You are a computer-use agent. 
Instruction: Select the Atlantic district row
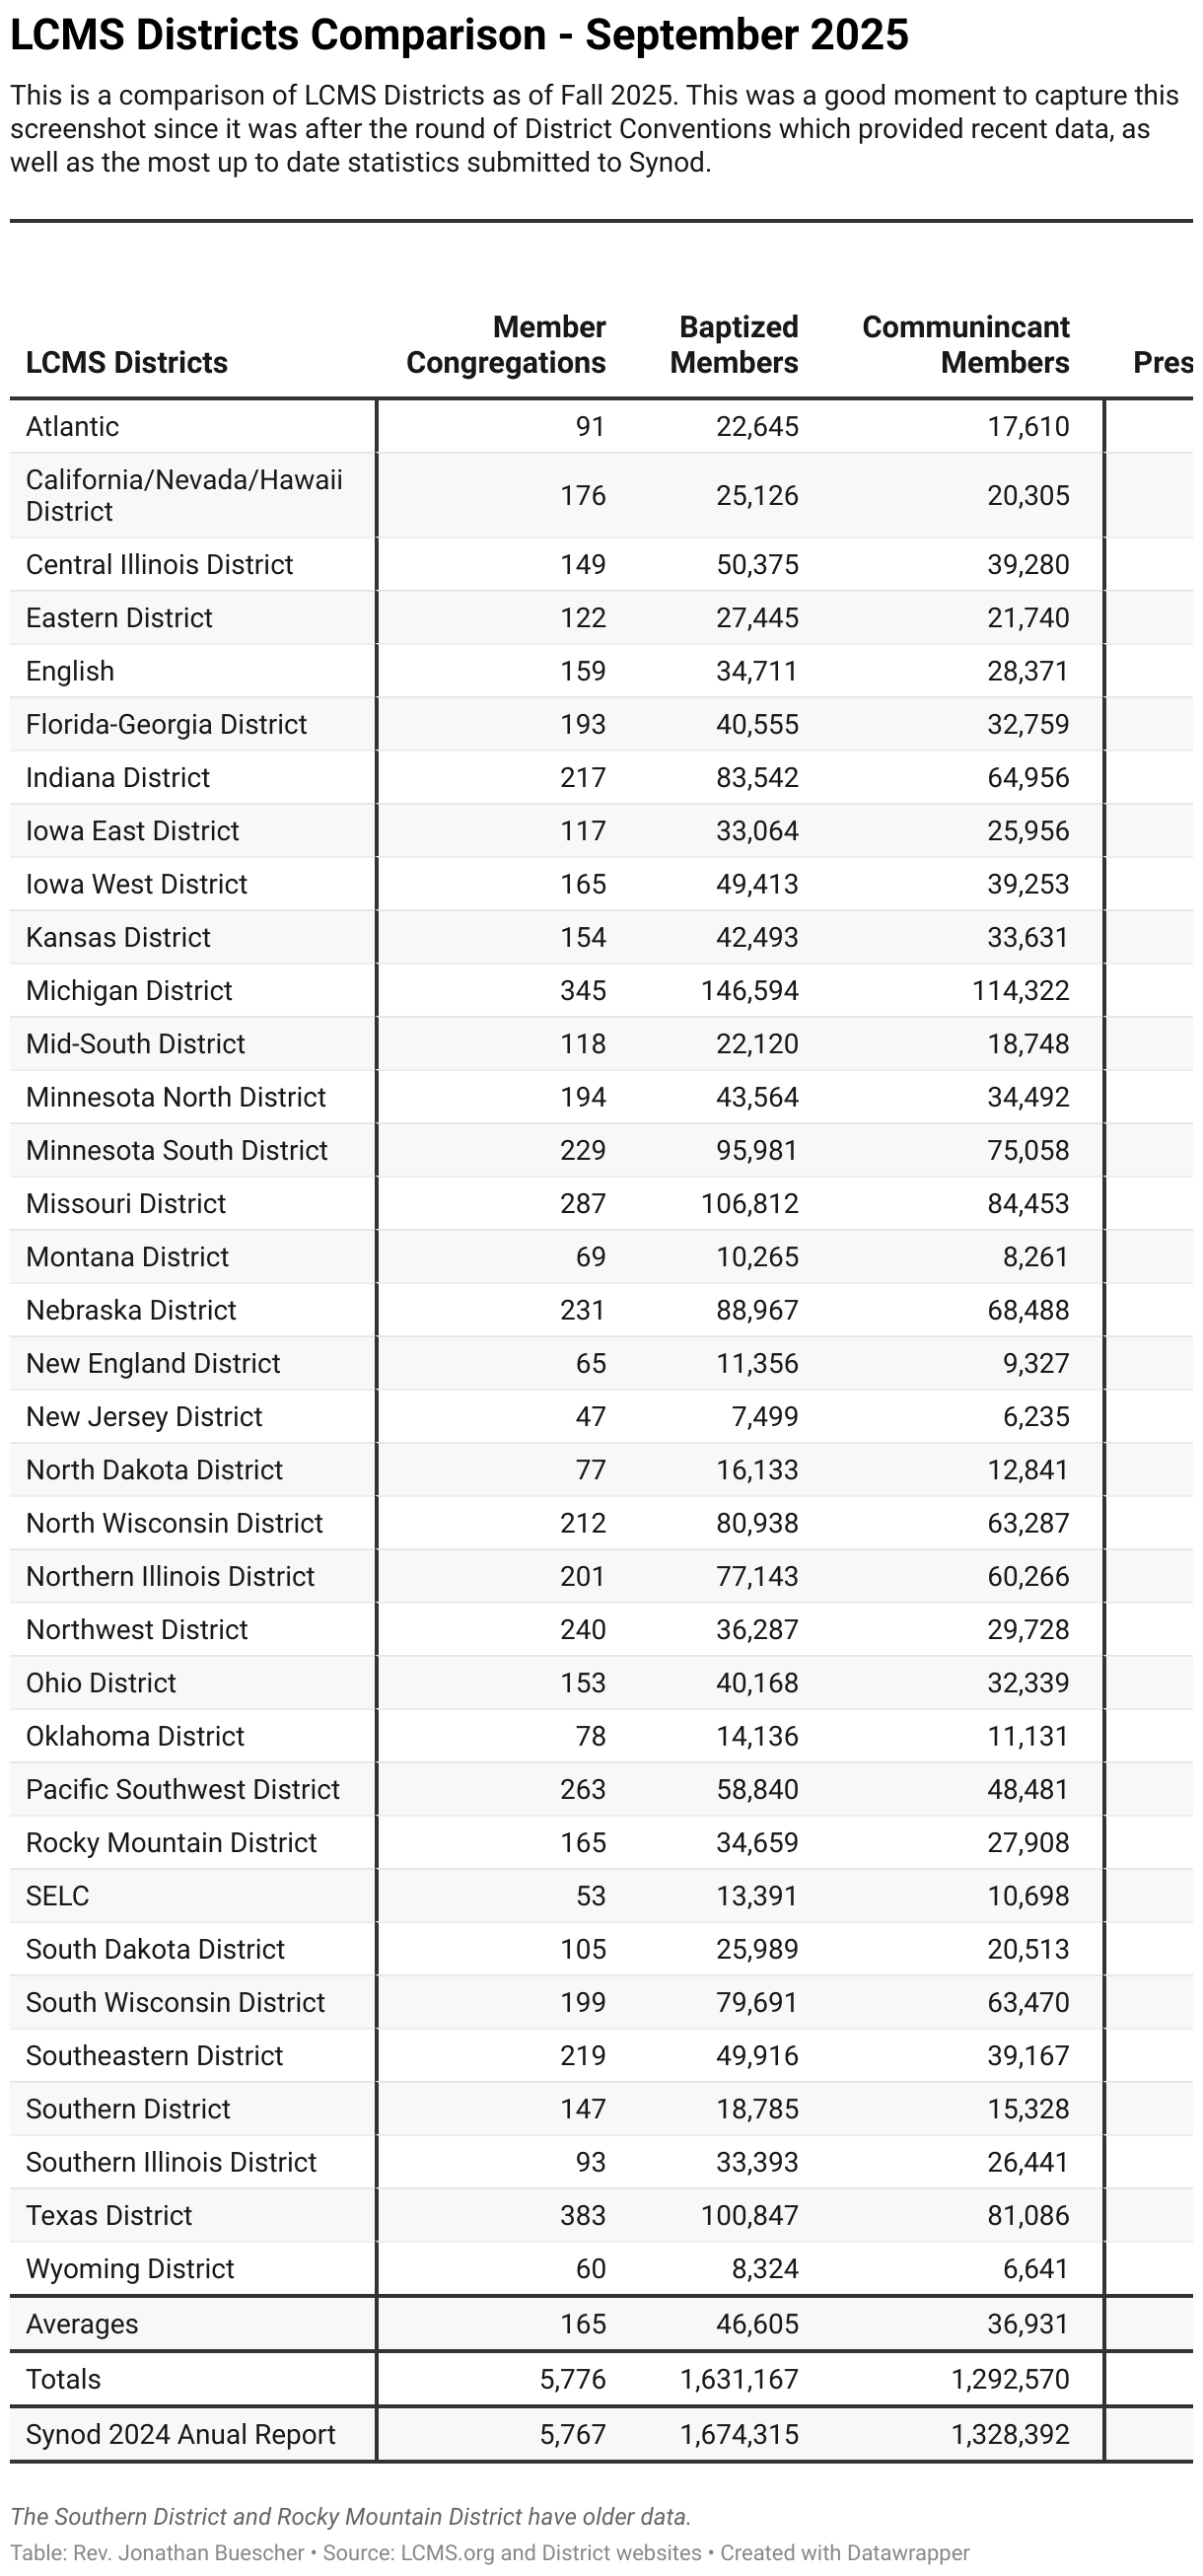tap(601, 426)
